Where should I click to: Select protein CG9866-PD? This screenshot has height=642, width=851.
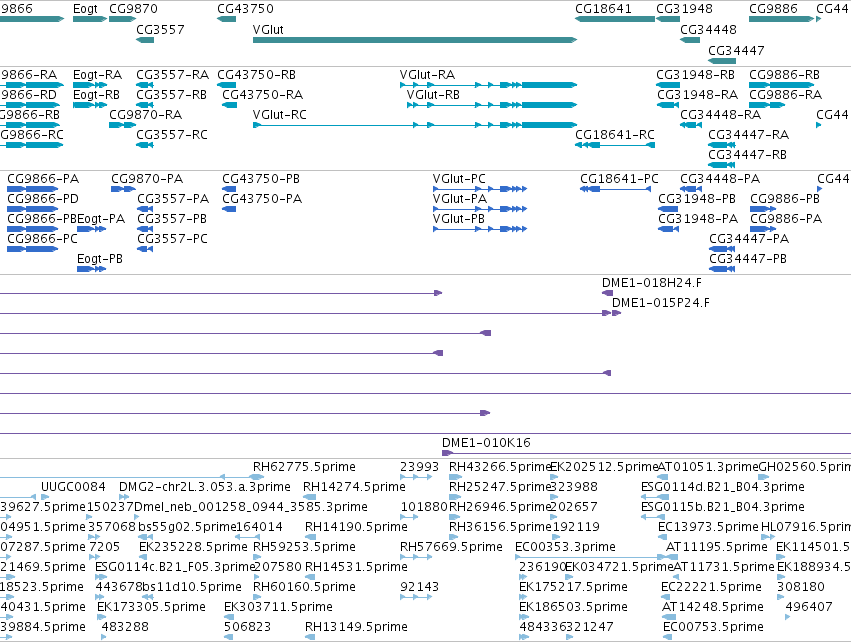click(33, 209)
